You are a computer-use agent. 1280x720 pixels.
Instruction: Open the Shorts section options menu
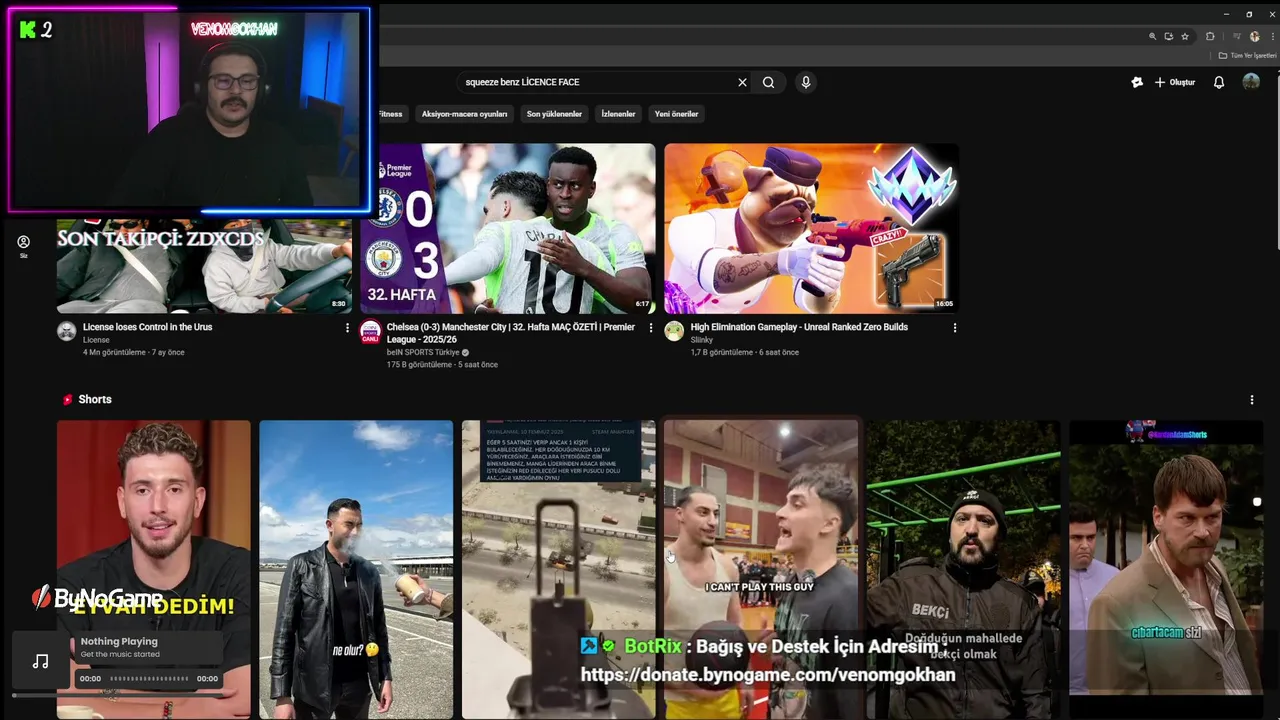click(1251, 400)
